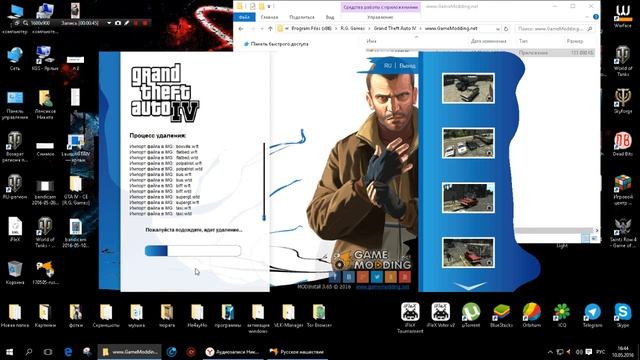
Task: Open the Bandicam recording dropdown arrow
Action: coord(109,23)
